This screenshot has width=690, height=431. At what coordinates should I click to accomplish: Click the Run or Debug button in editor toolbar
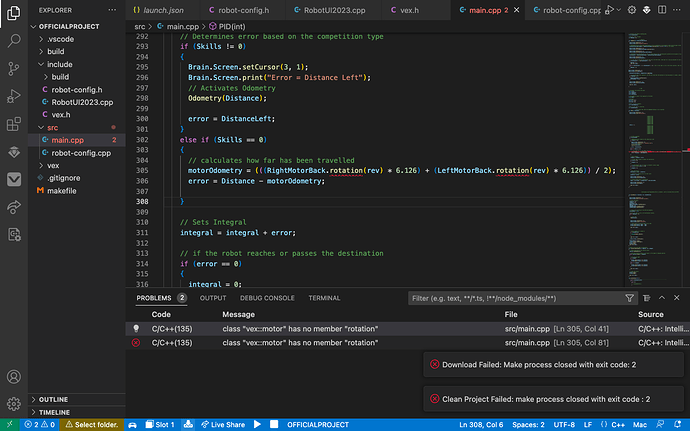[x=609, y=10]
